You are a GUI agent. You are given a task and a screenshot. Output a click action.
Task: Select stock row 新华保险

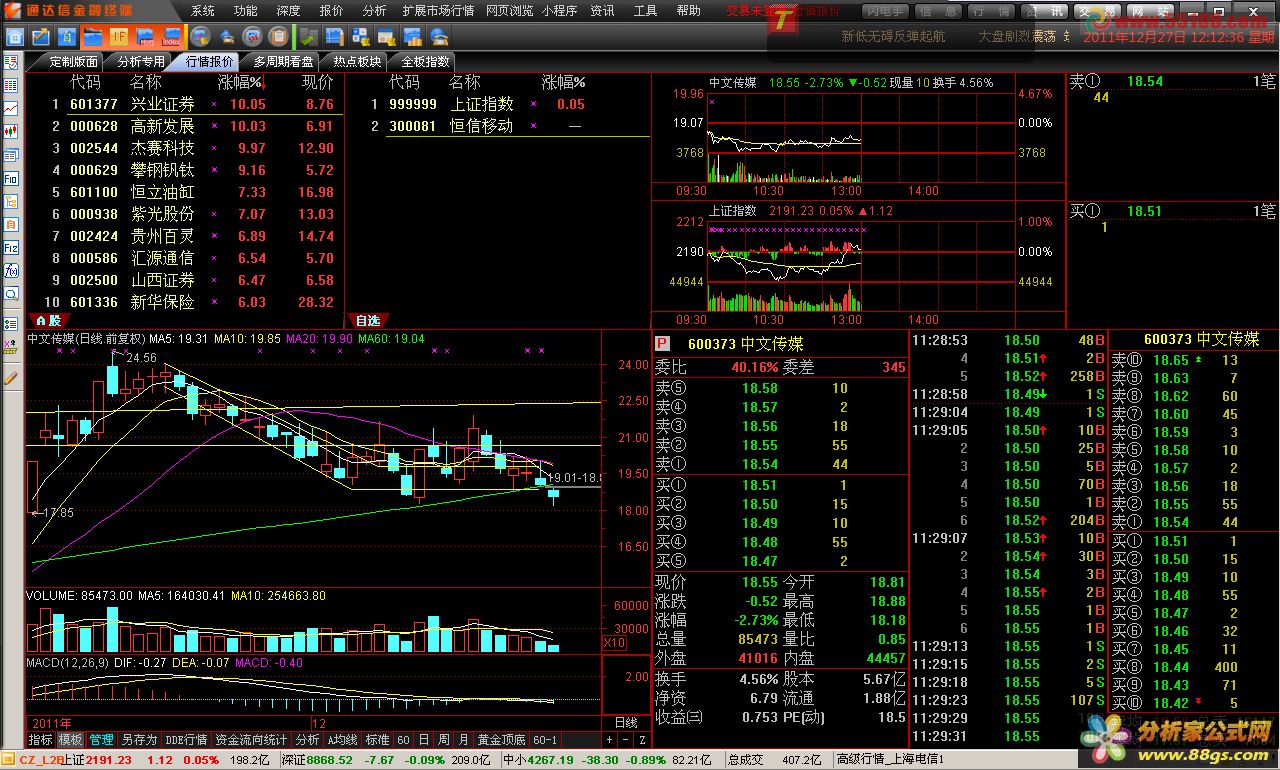point(193,302)
